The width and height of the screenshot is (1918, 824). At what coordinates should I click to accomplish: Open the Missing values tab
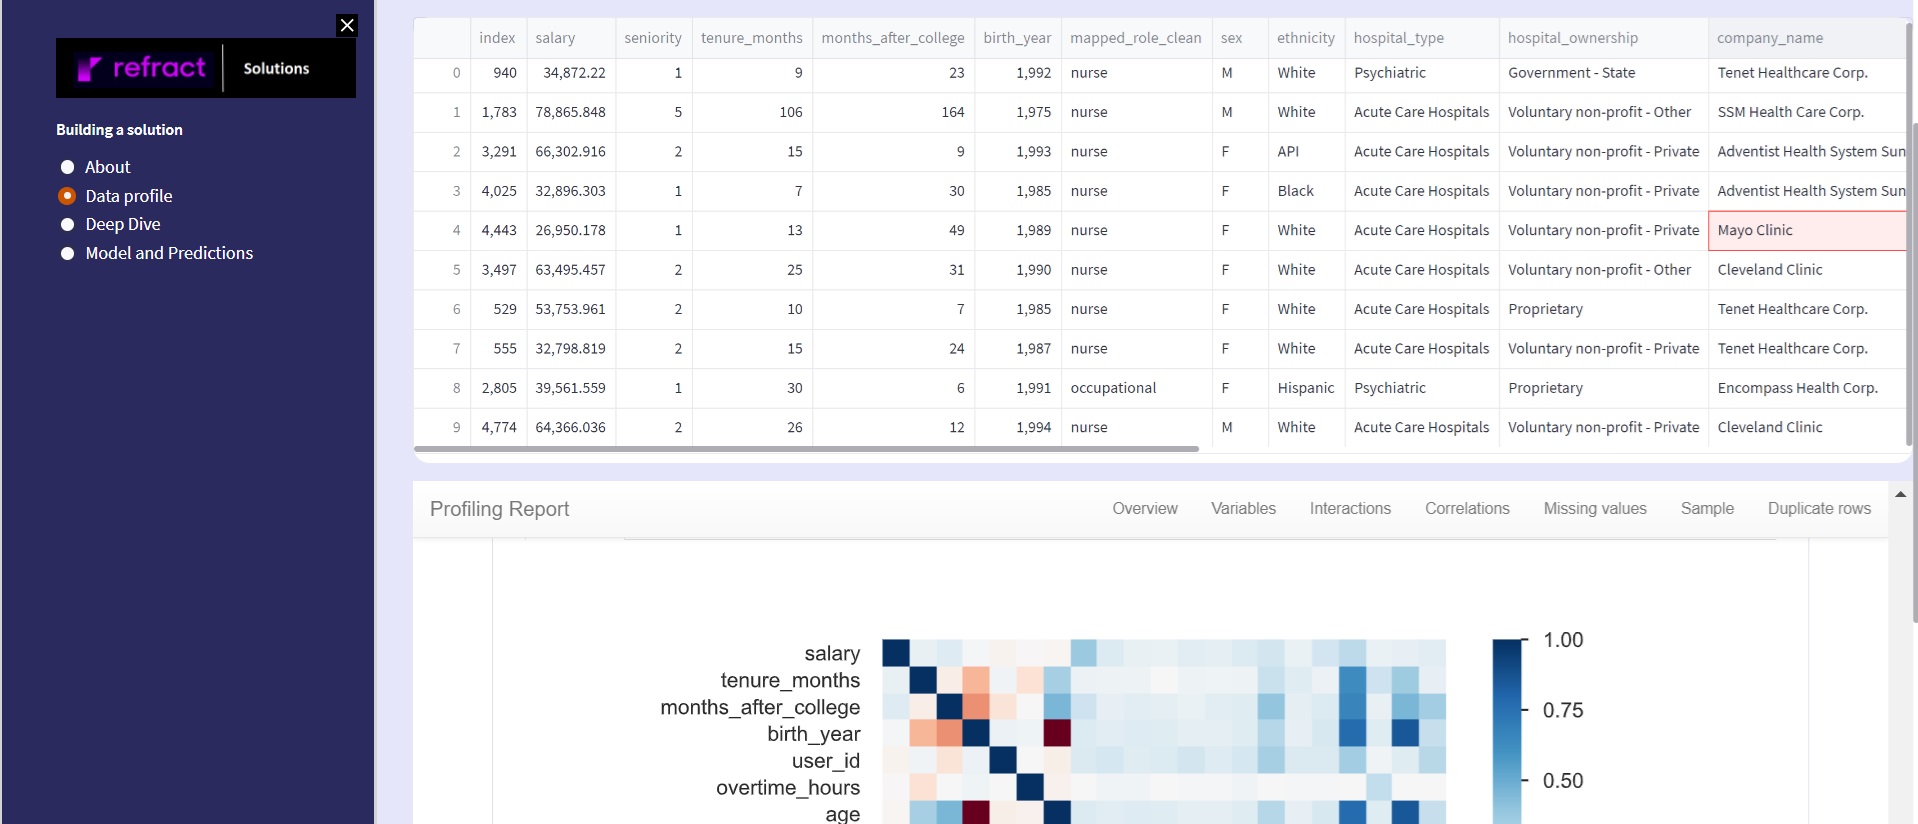pos(1595,508)
